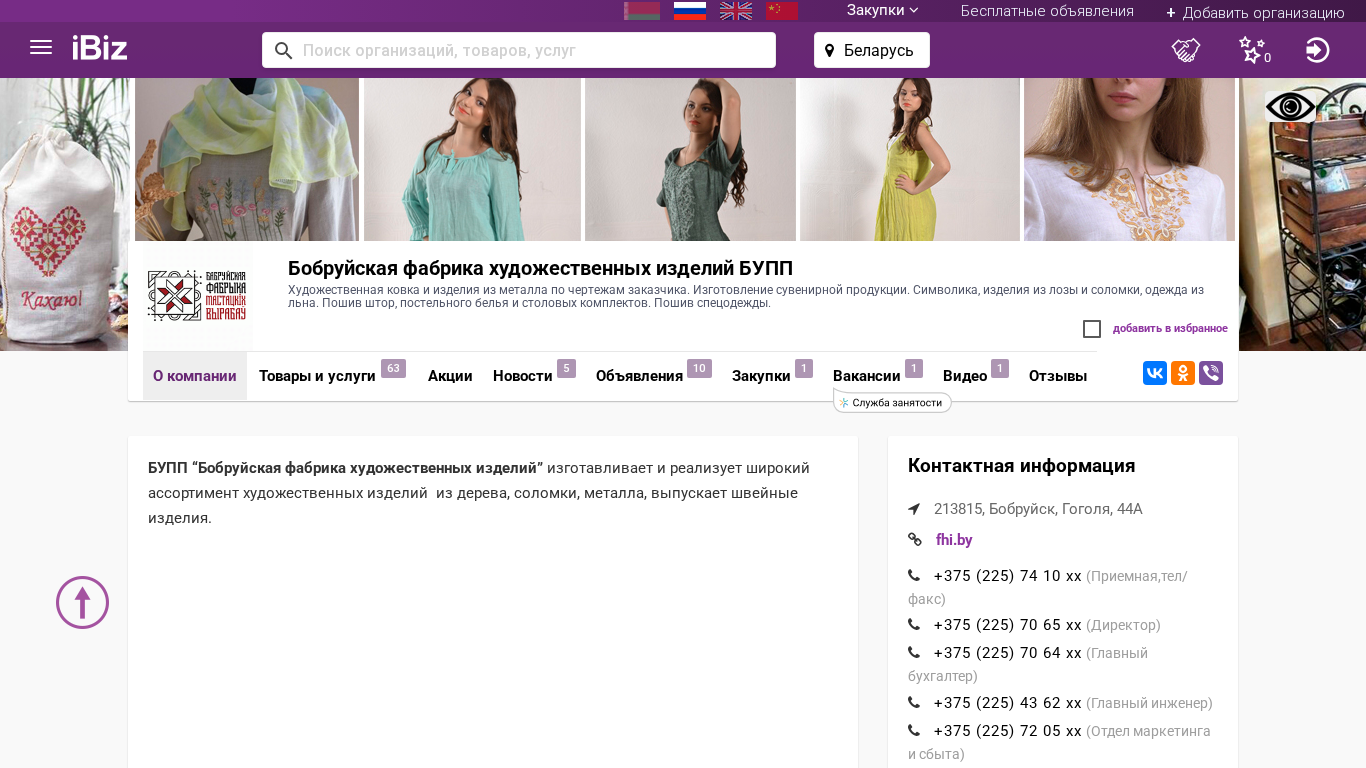Reveal phone number for Главный инженер
The width and height of the screenshot is (1366, 768).
[x=1007, y=703]
